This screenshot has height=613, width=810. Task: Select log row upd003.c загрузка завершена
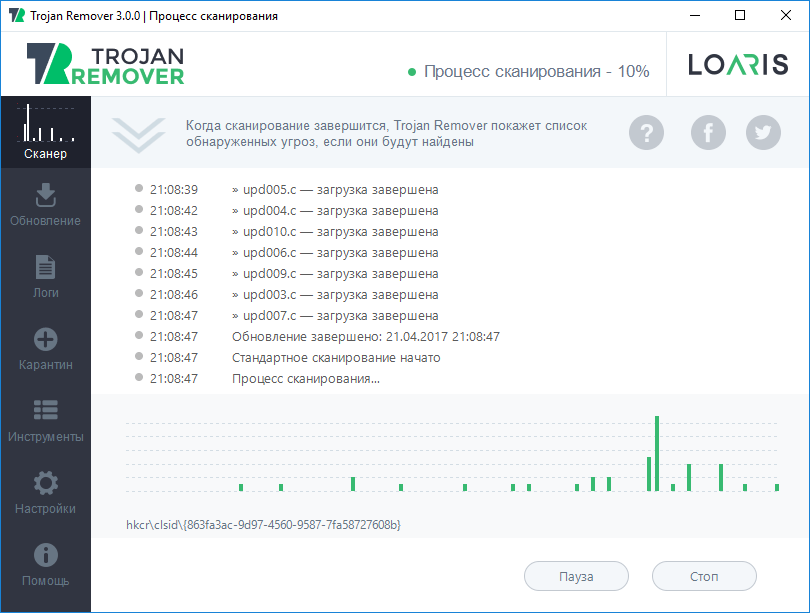pos(286,294)
